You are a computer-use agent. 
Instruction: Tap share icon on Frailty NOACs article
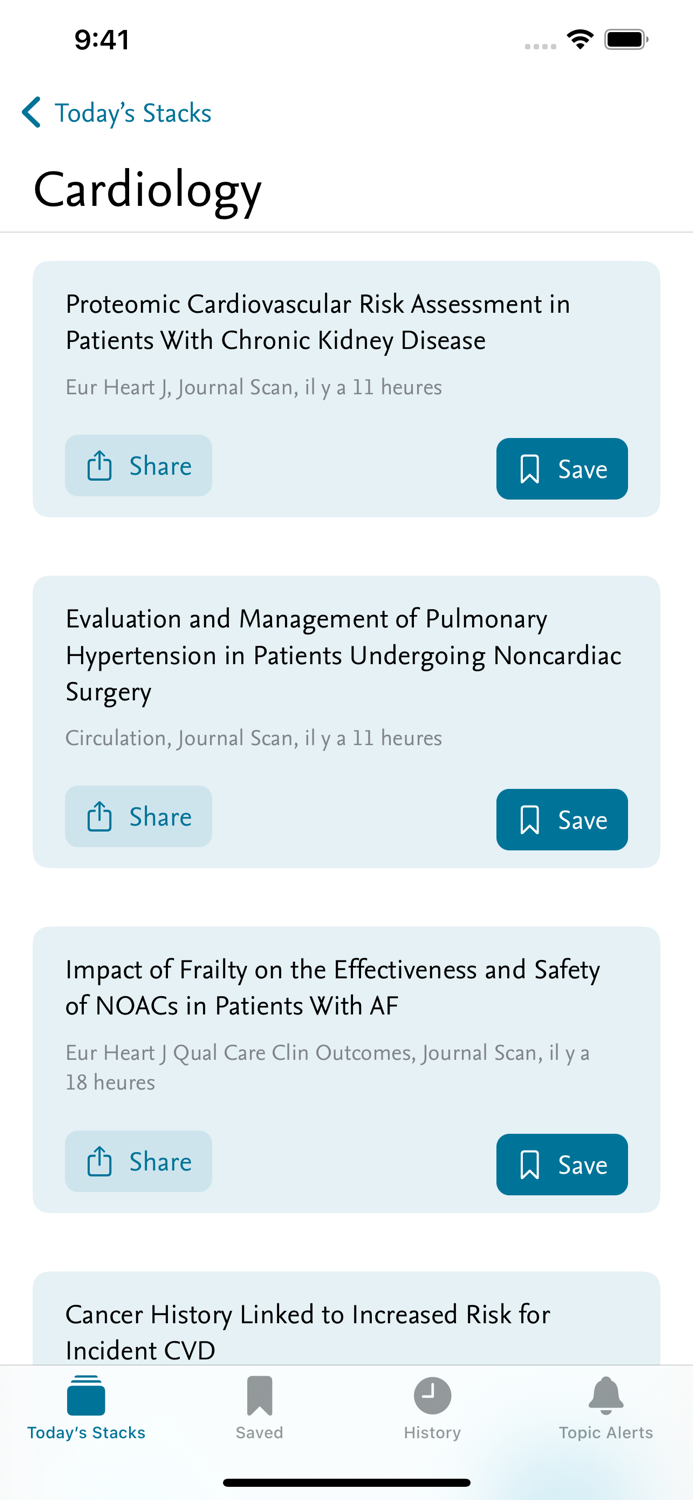click(x=100, y=1162)
